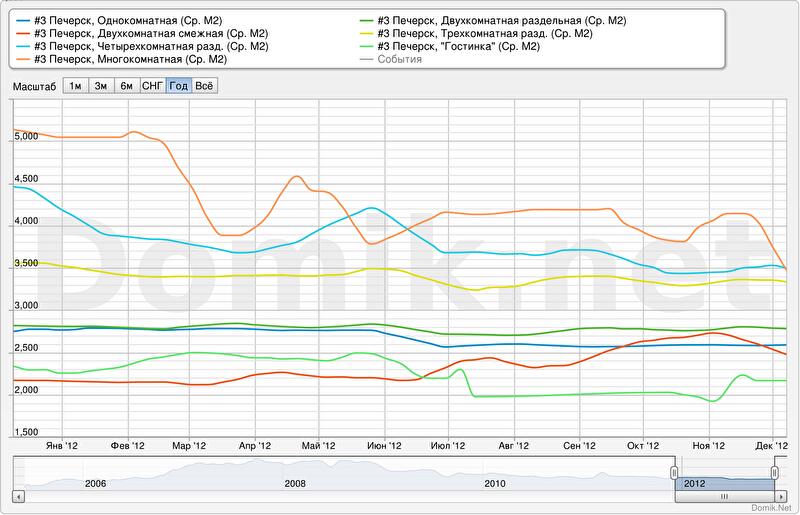Select the Год zoom button
This screenshot has height=515, width=800.
point(179,86)
